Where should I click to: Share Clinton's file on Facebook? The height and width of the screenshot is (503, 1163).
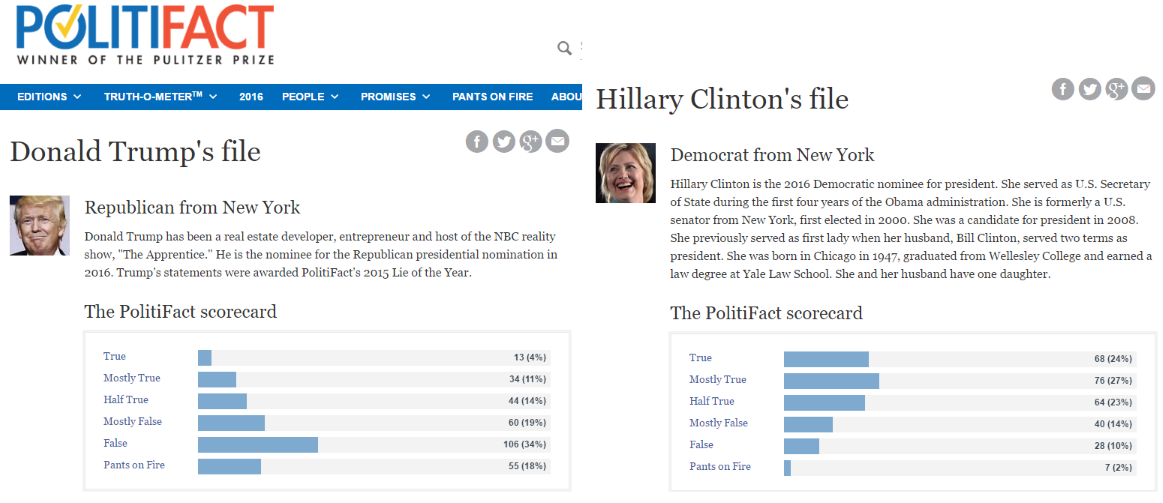[1063, 89]
